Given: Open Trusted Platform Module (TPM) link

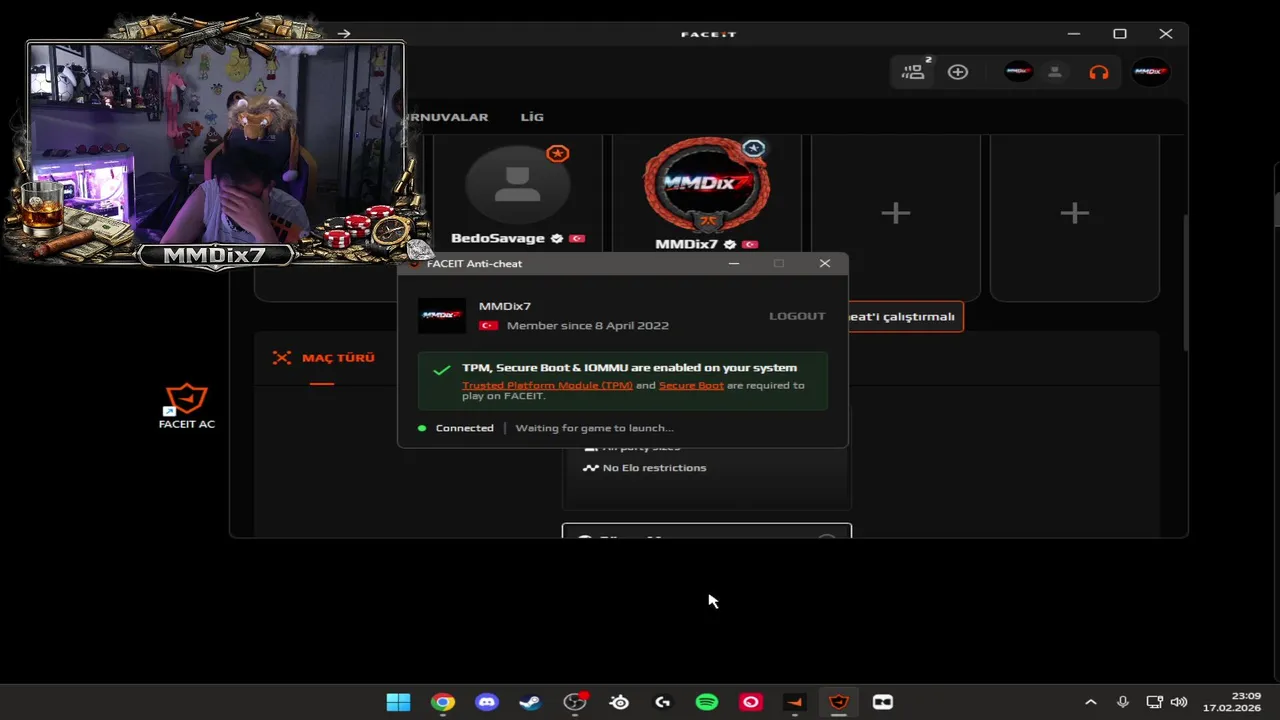Looking at the screenshot, I should click(547, 385).
